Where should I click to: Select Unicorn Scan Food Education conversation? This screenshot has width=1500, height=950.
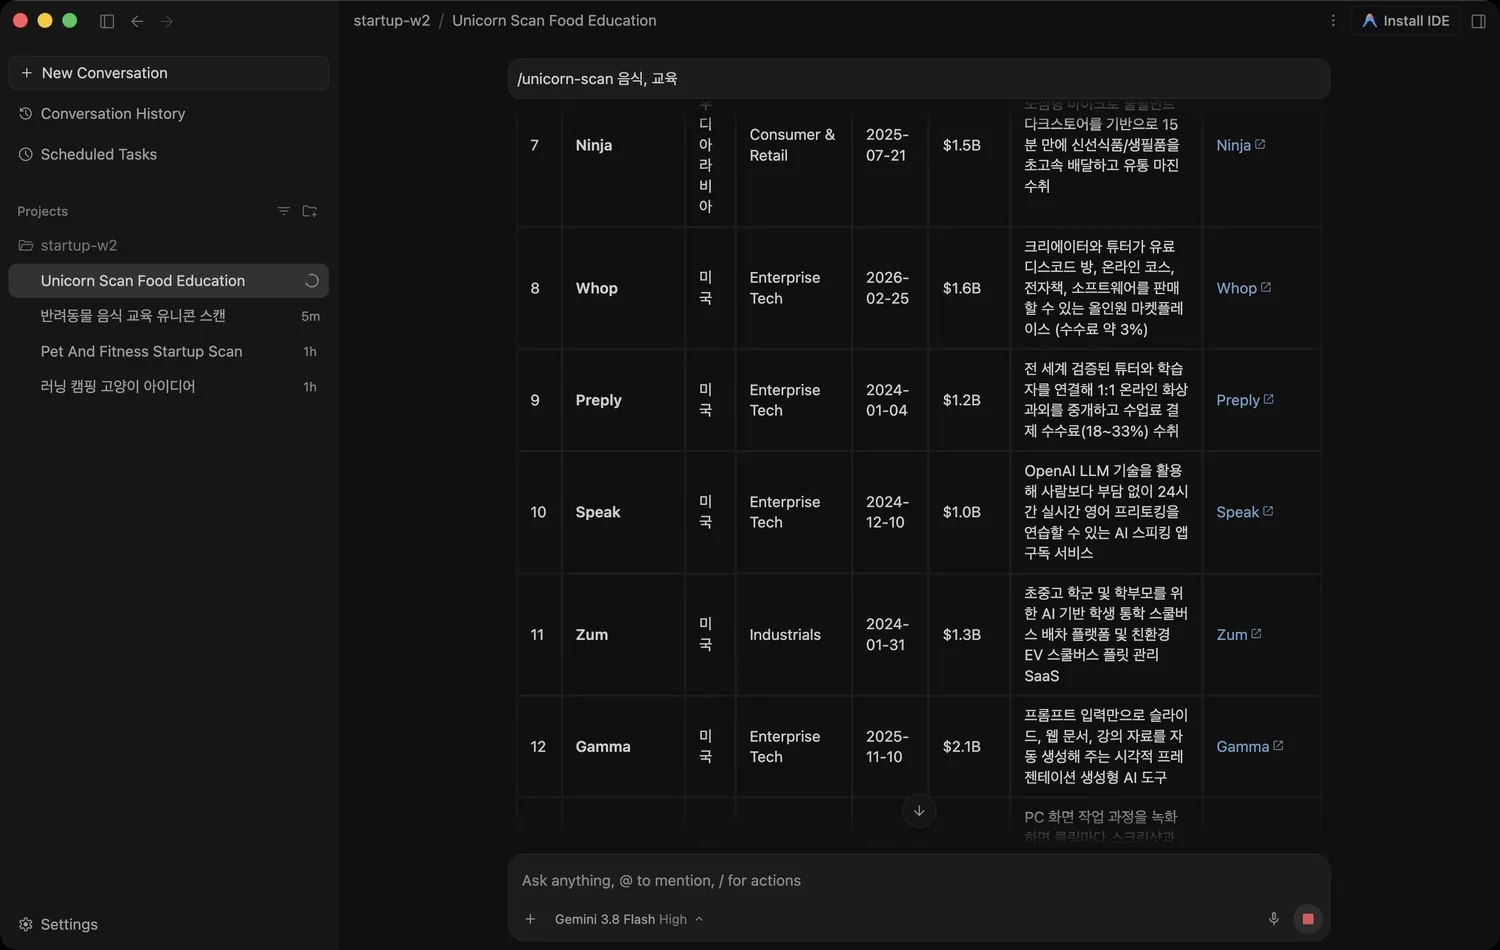(168, 281)
